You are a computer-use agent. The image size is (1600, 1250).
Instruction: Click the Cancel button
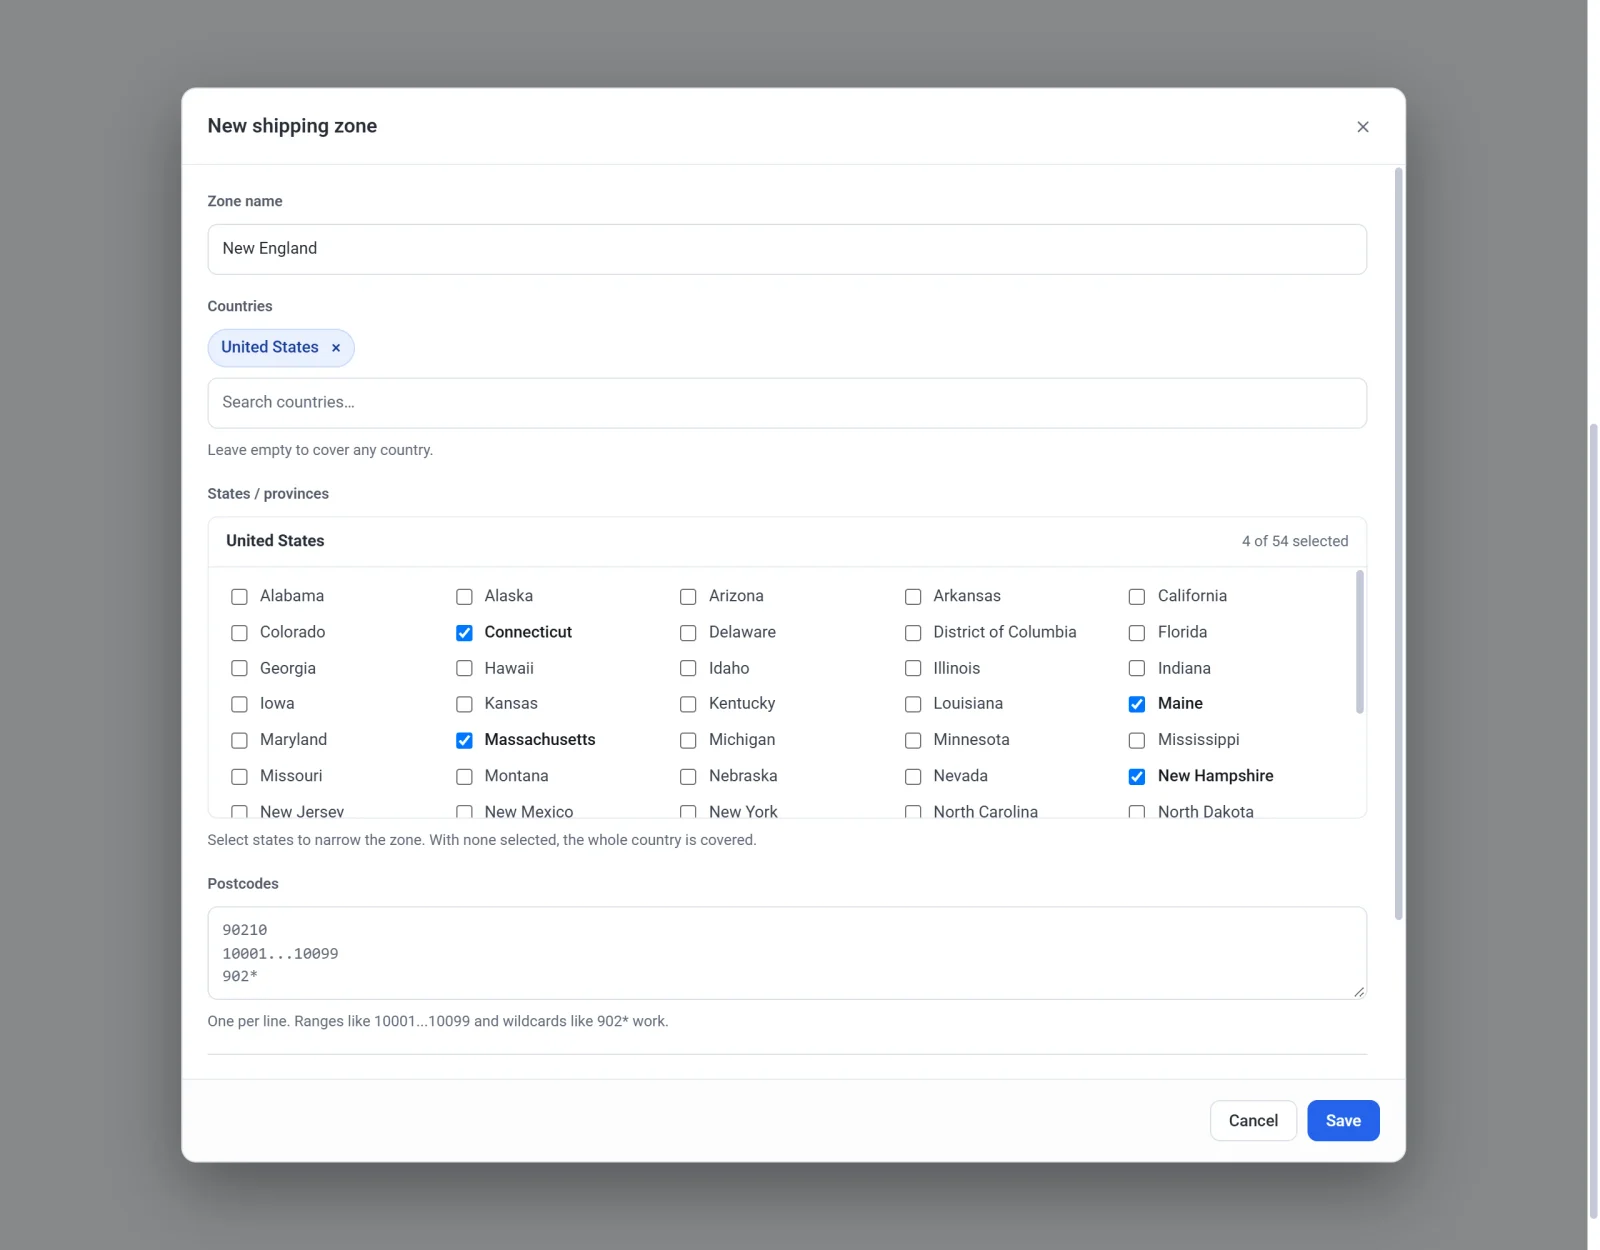[1253, 1121]
